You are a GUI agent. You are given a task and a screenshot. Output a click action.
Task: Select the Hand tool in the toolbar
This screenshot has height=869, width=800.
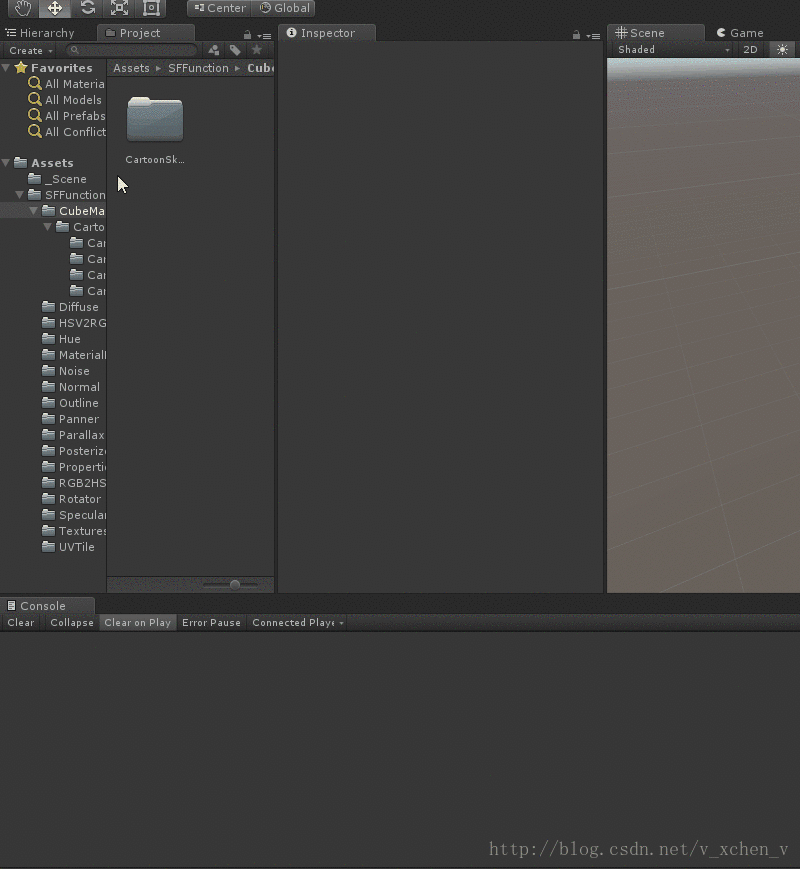[20, 8]
